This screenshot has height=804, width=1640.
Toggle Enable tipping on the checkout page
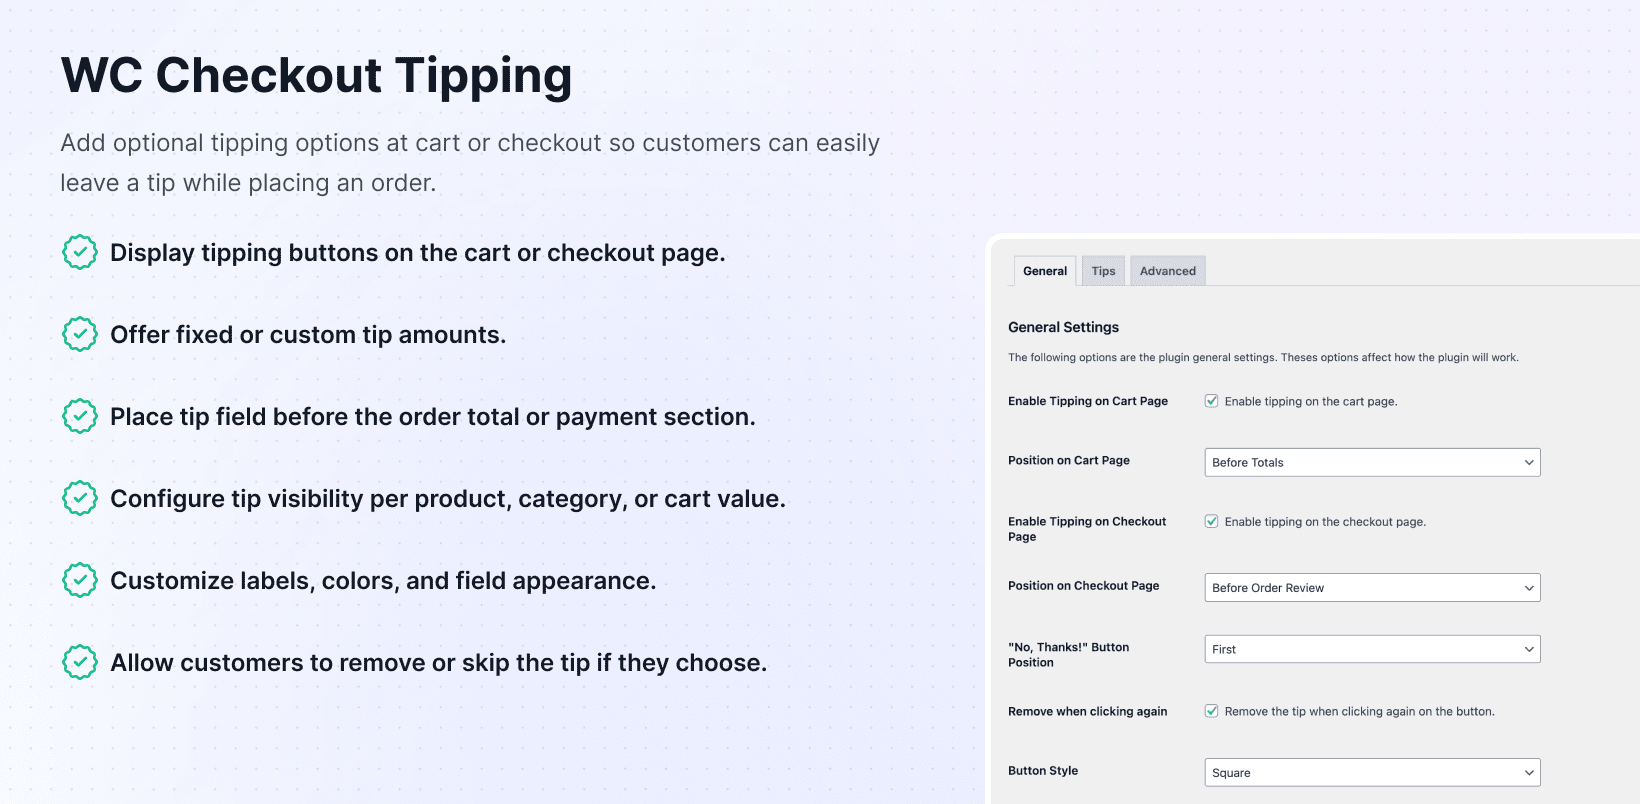[x=1211, y=522]
